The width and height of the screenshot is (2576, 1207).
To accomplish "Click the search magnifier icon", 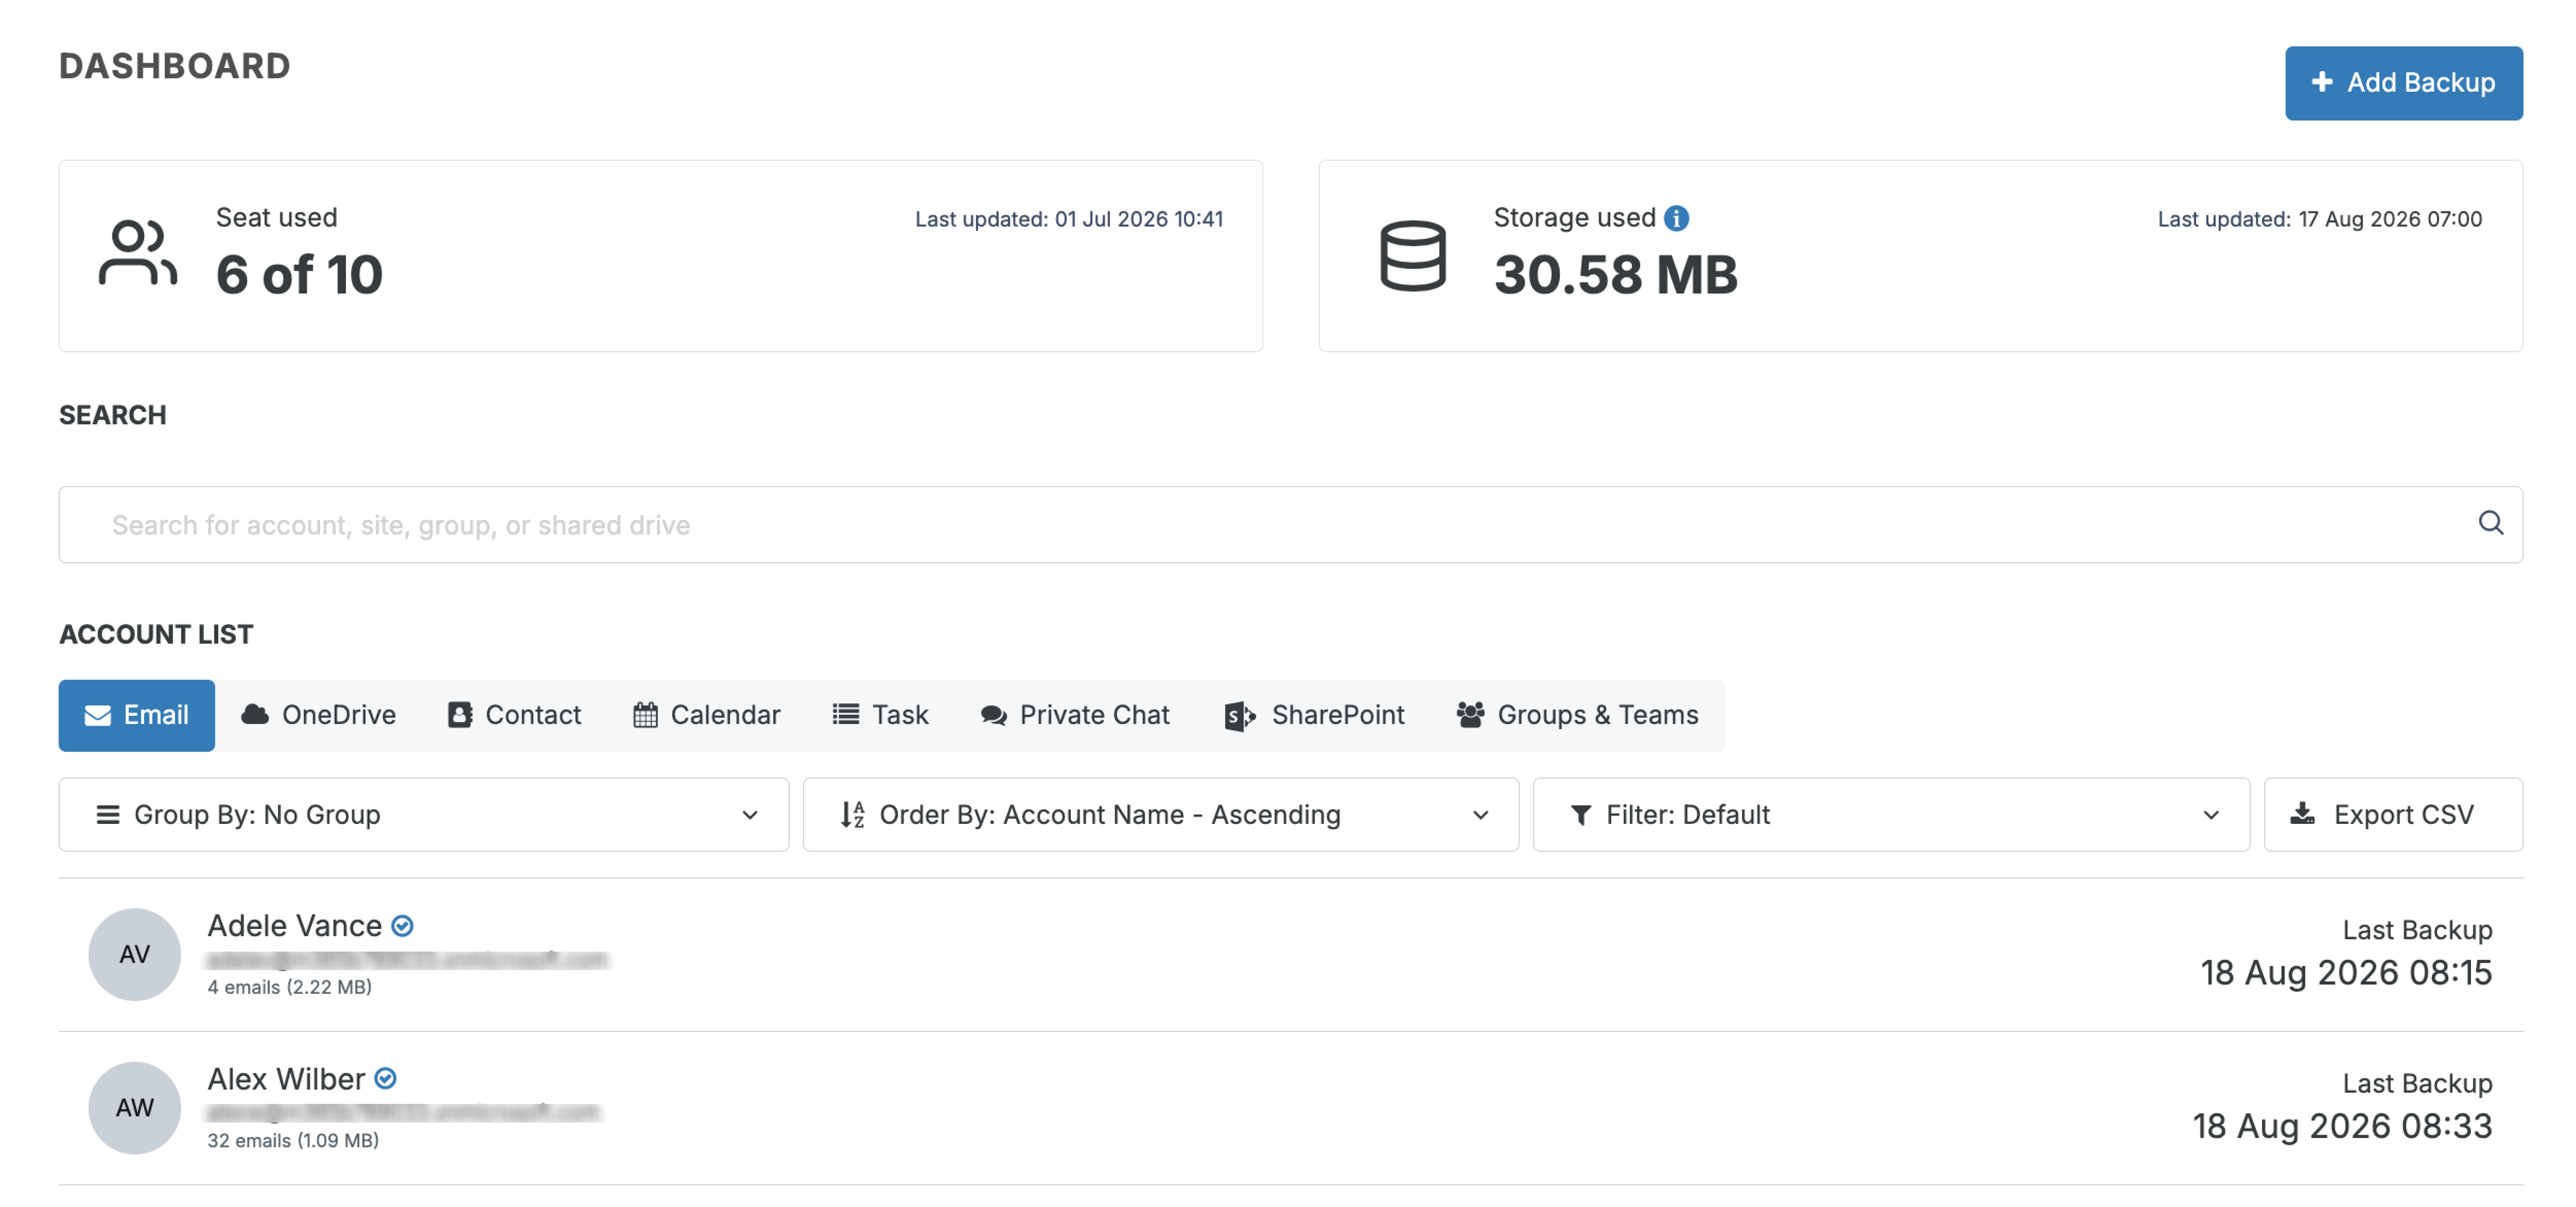I will coord(2490,523).
